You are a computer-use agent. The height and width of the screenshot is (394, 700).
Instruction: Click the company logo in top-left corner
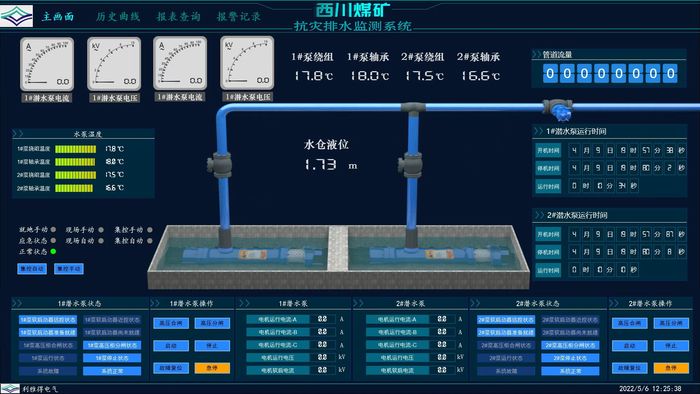[x=17, y=16]
